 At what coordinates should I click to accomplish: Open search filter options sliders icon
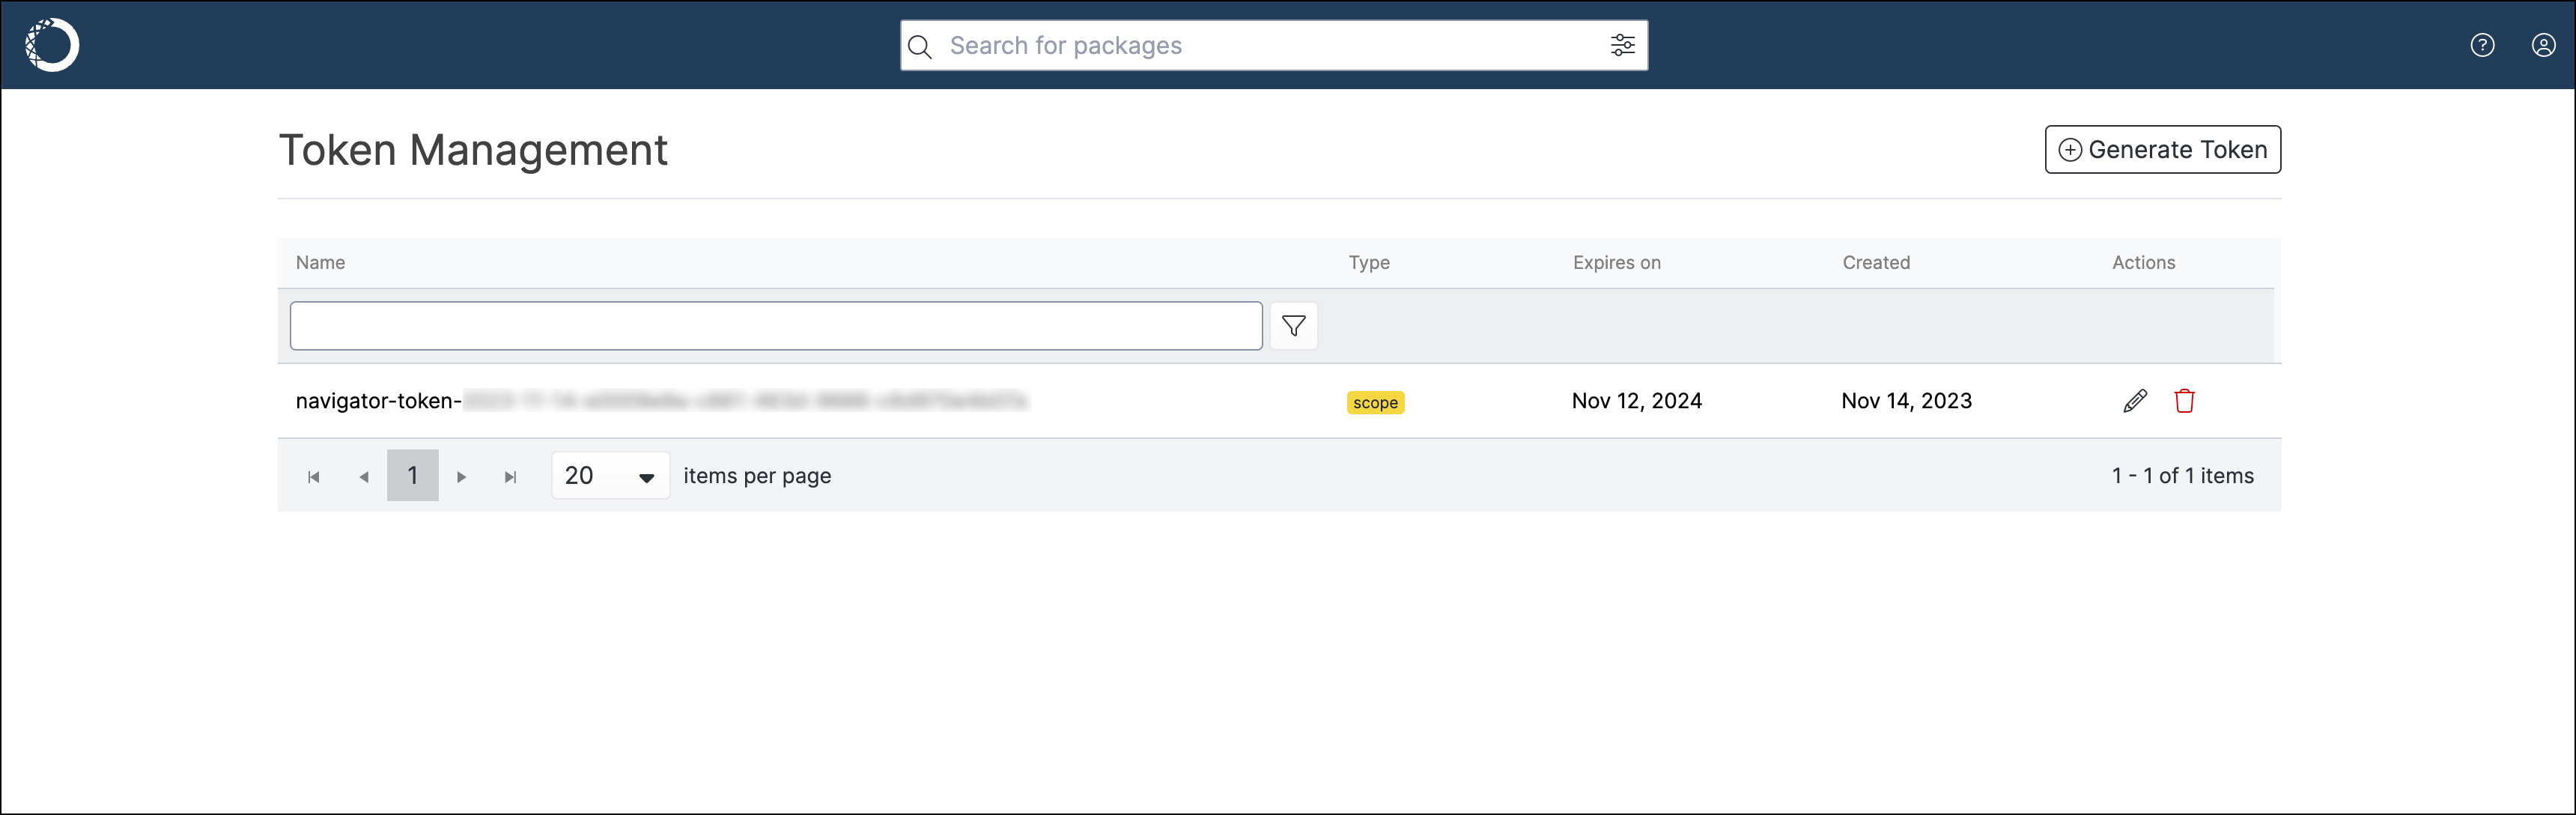pos(1622,45)
